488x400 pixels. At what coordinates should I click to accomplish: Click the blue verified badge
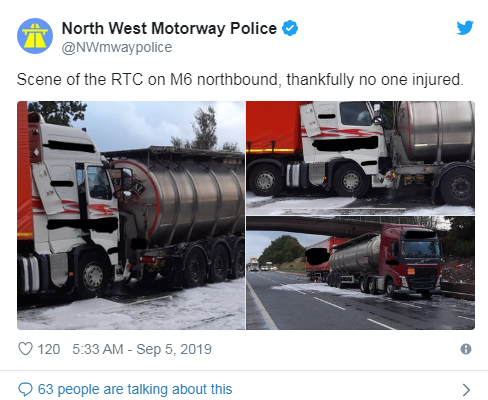290,28
